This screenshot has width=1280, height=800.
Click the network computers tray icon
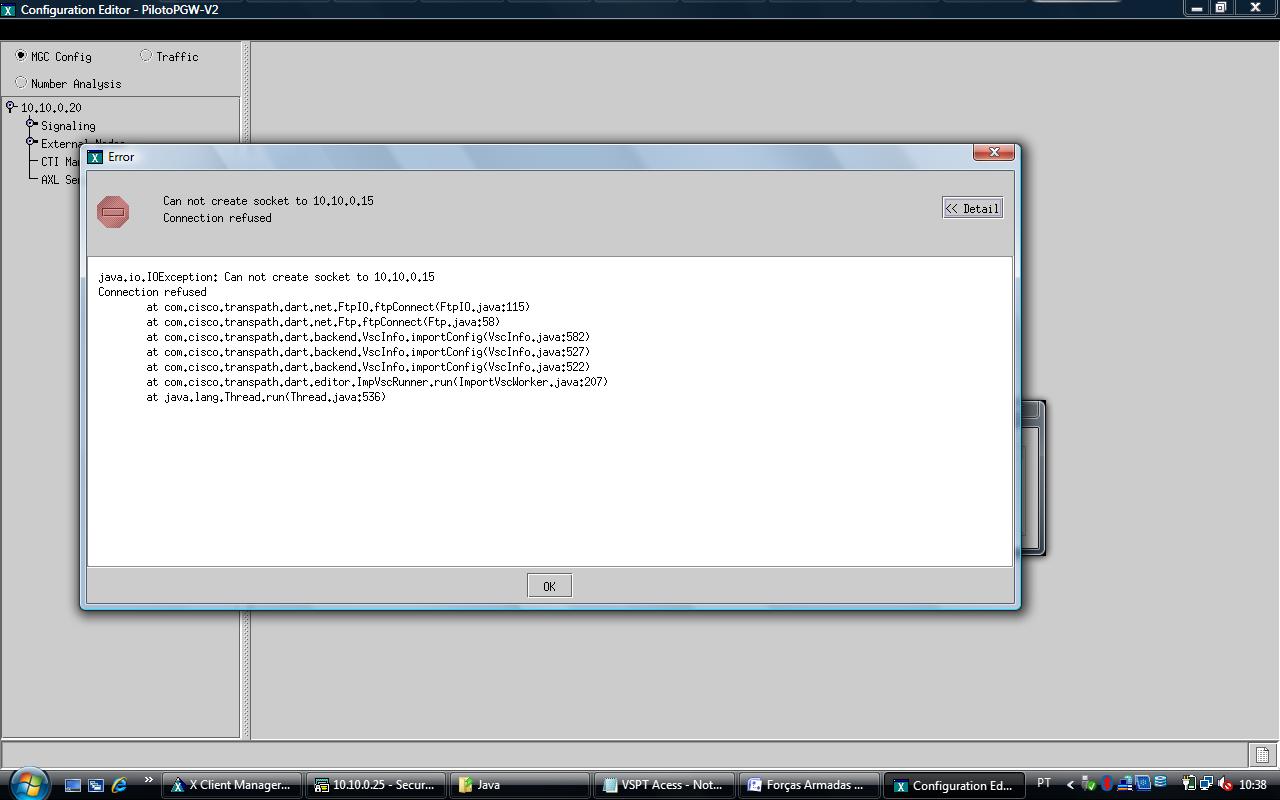coord(1207,784)
